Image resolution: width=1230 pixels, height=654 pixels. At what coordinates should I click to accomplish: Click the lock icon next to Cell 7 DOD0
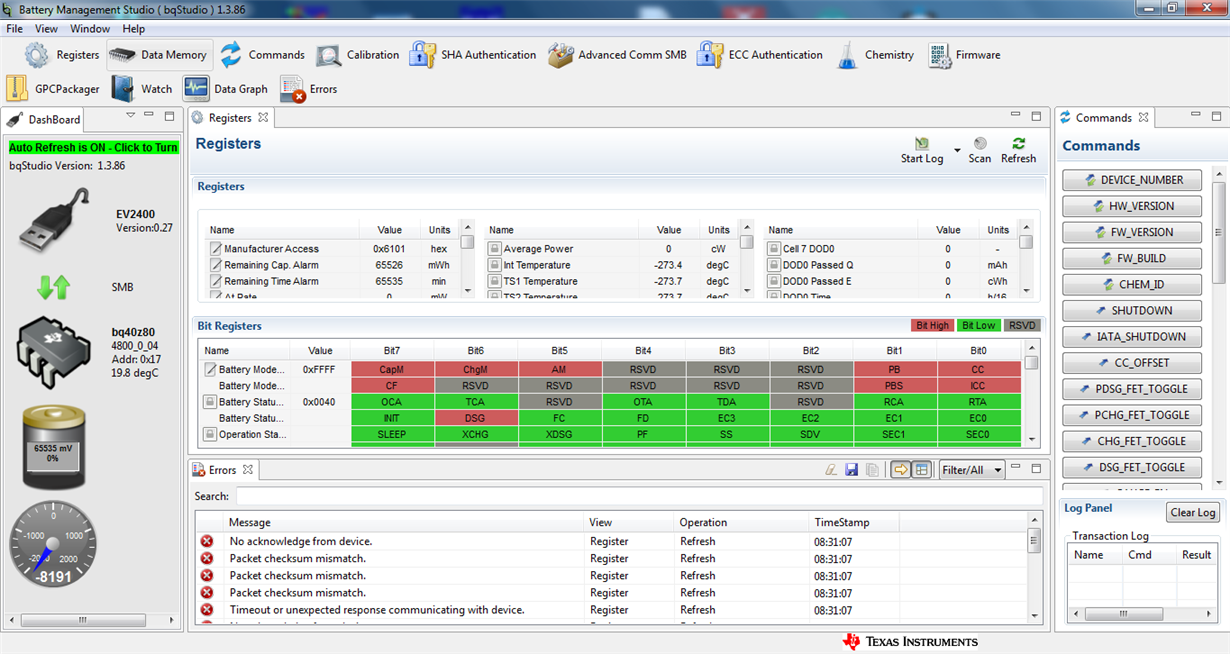coord(773,249)
